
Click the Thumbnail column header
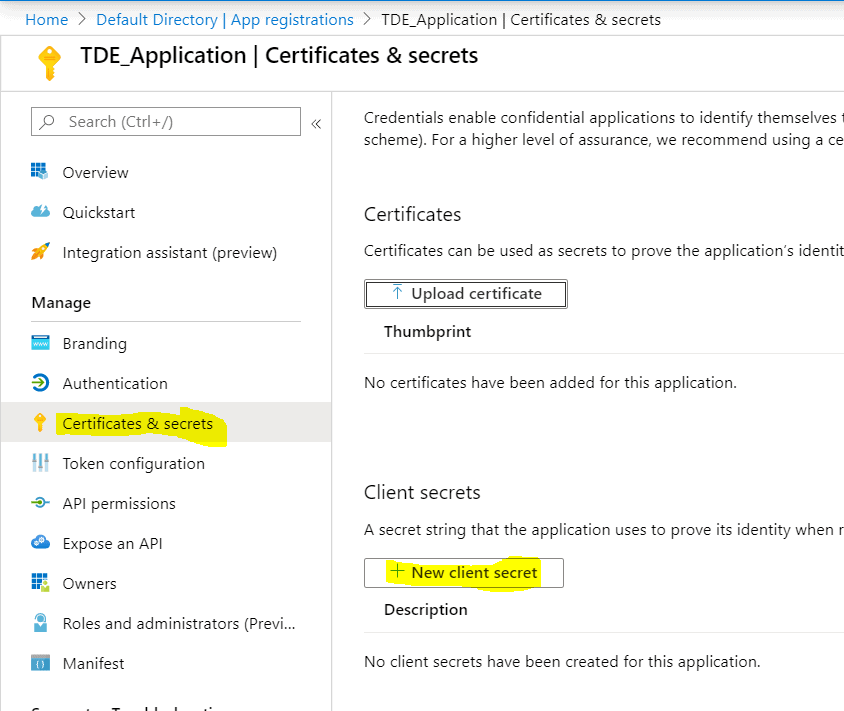point(427,332)
